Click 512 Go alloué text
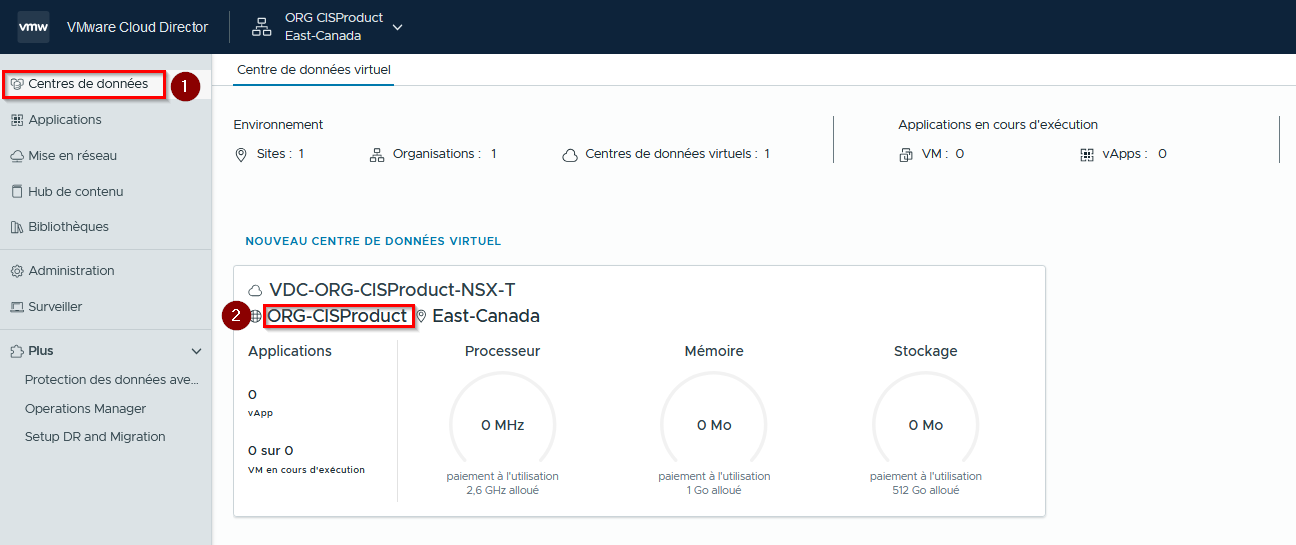The width and height of the screenshot is (1296, 545). tap(926, 491)
